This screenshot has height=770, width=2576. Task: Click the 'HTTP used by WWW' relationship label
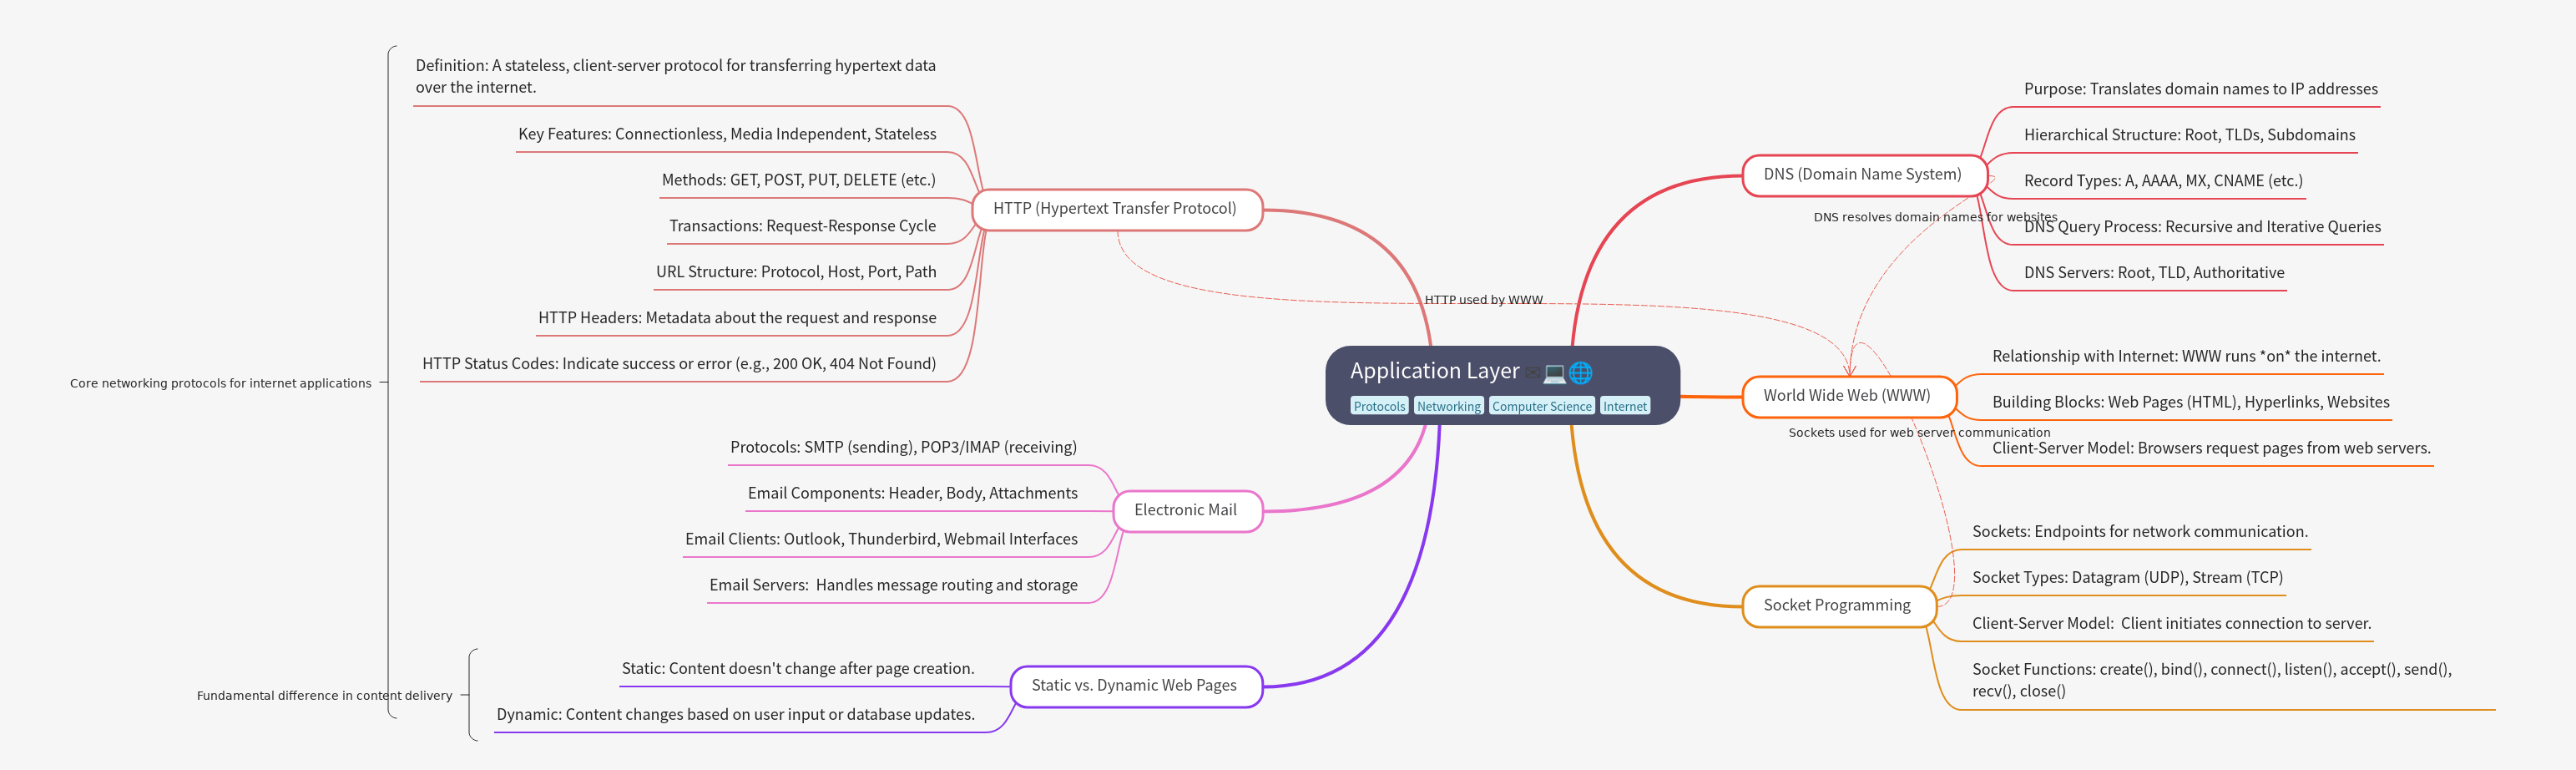click(x=1483, y=300)
